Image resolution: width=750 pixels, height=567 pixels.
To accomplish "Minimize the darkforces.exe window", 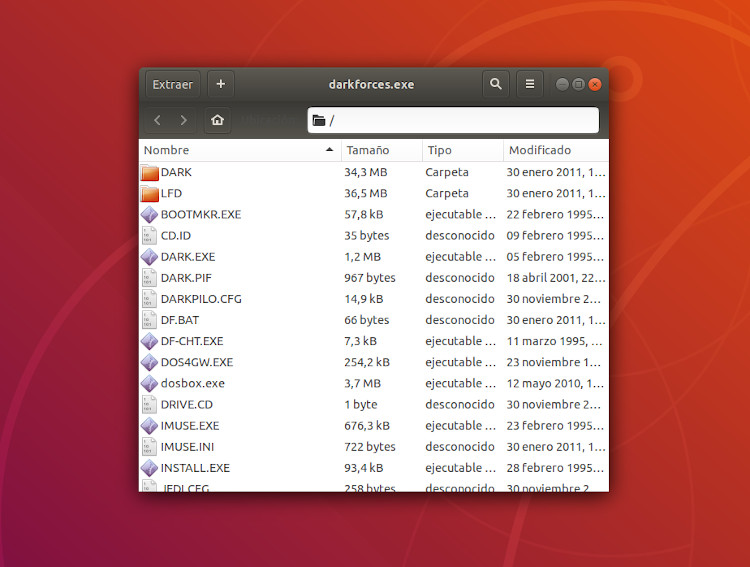I will click(562, 85).
